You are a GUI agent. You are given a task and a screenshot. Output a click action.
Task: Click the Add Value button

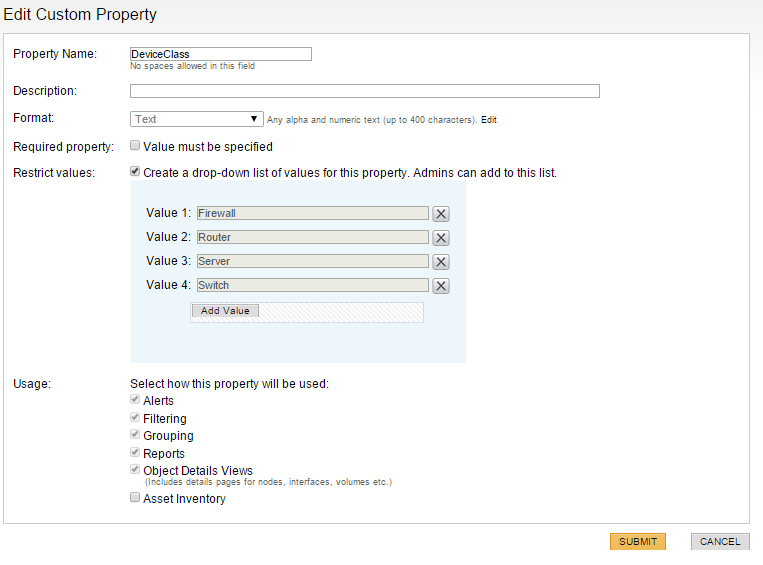click(x=225, y=311)
